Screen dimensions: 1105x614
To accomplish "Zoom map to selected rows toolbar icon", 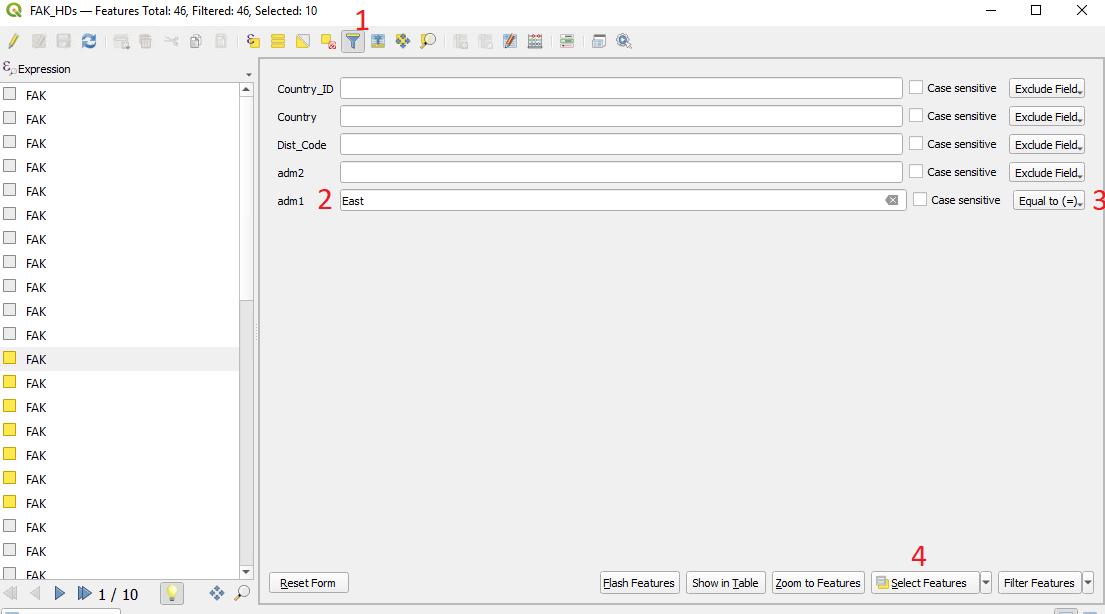I will coord(428,41).
